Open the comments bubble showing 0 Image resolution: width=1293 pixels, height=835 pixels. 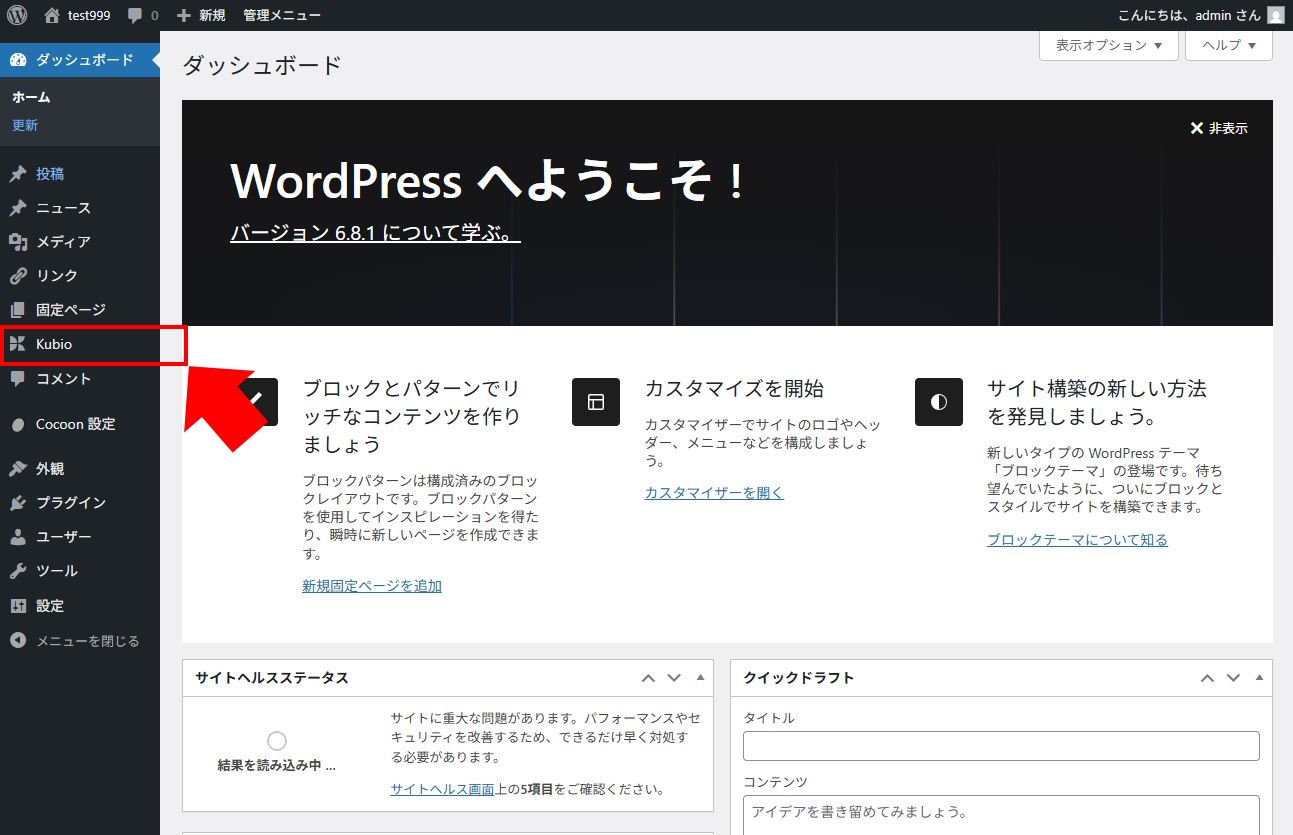[143, 15]
